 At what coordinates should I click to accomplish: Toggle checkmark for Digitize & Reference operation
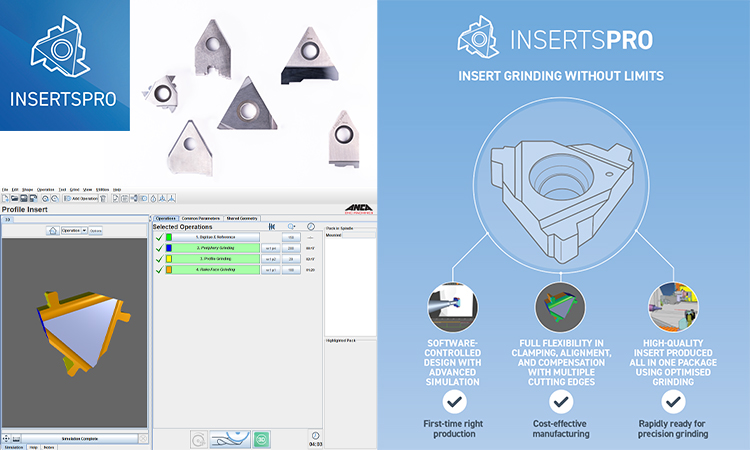[x=159, y=237]
